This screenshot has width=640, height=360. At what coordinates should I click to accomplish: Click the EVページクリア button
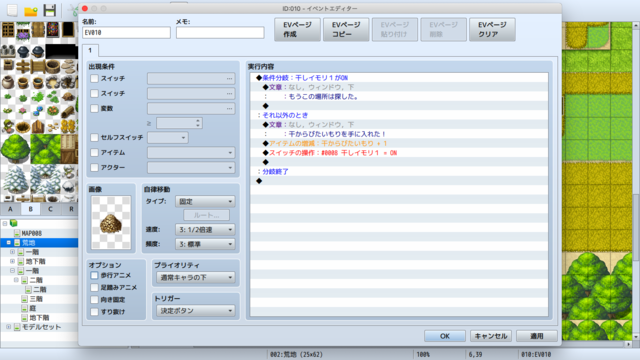492,29
